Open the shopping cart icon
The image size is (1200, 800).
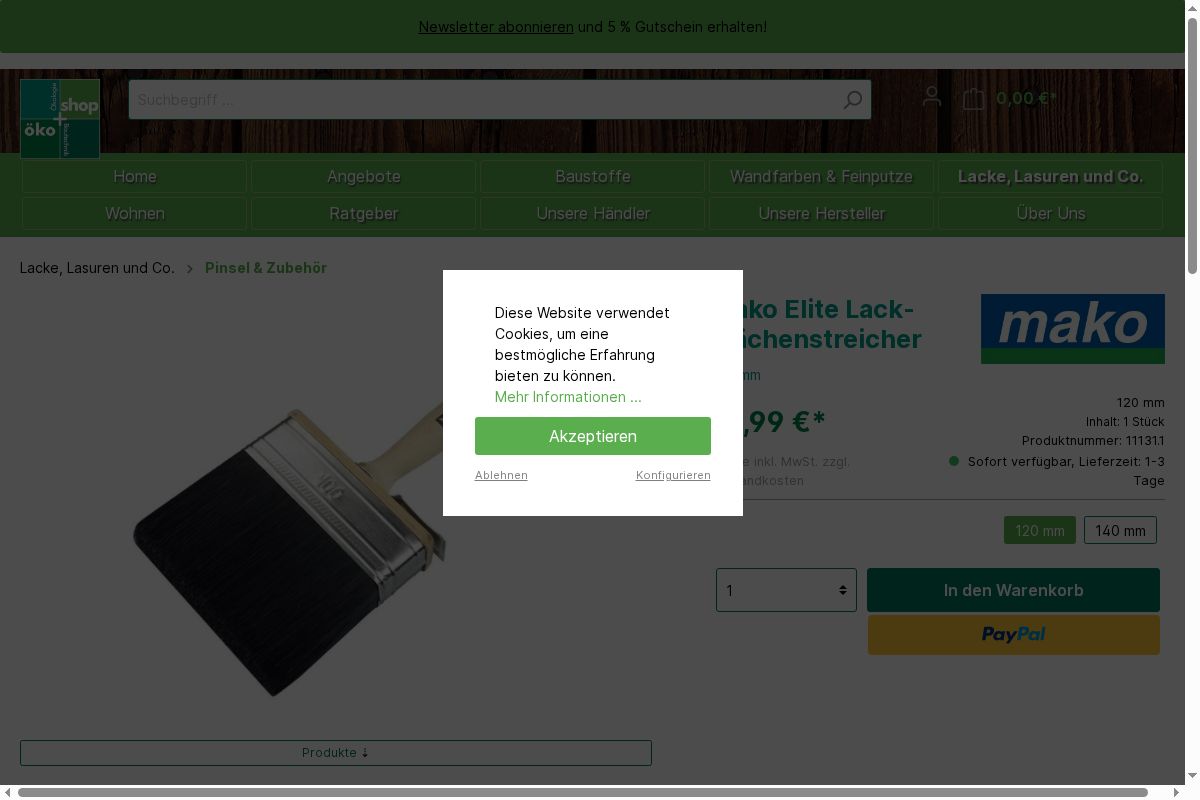(973, 98)
